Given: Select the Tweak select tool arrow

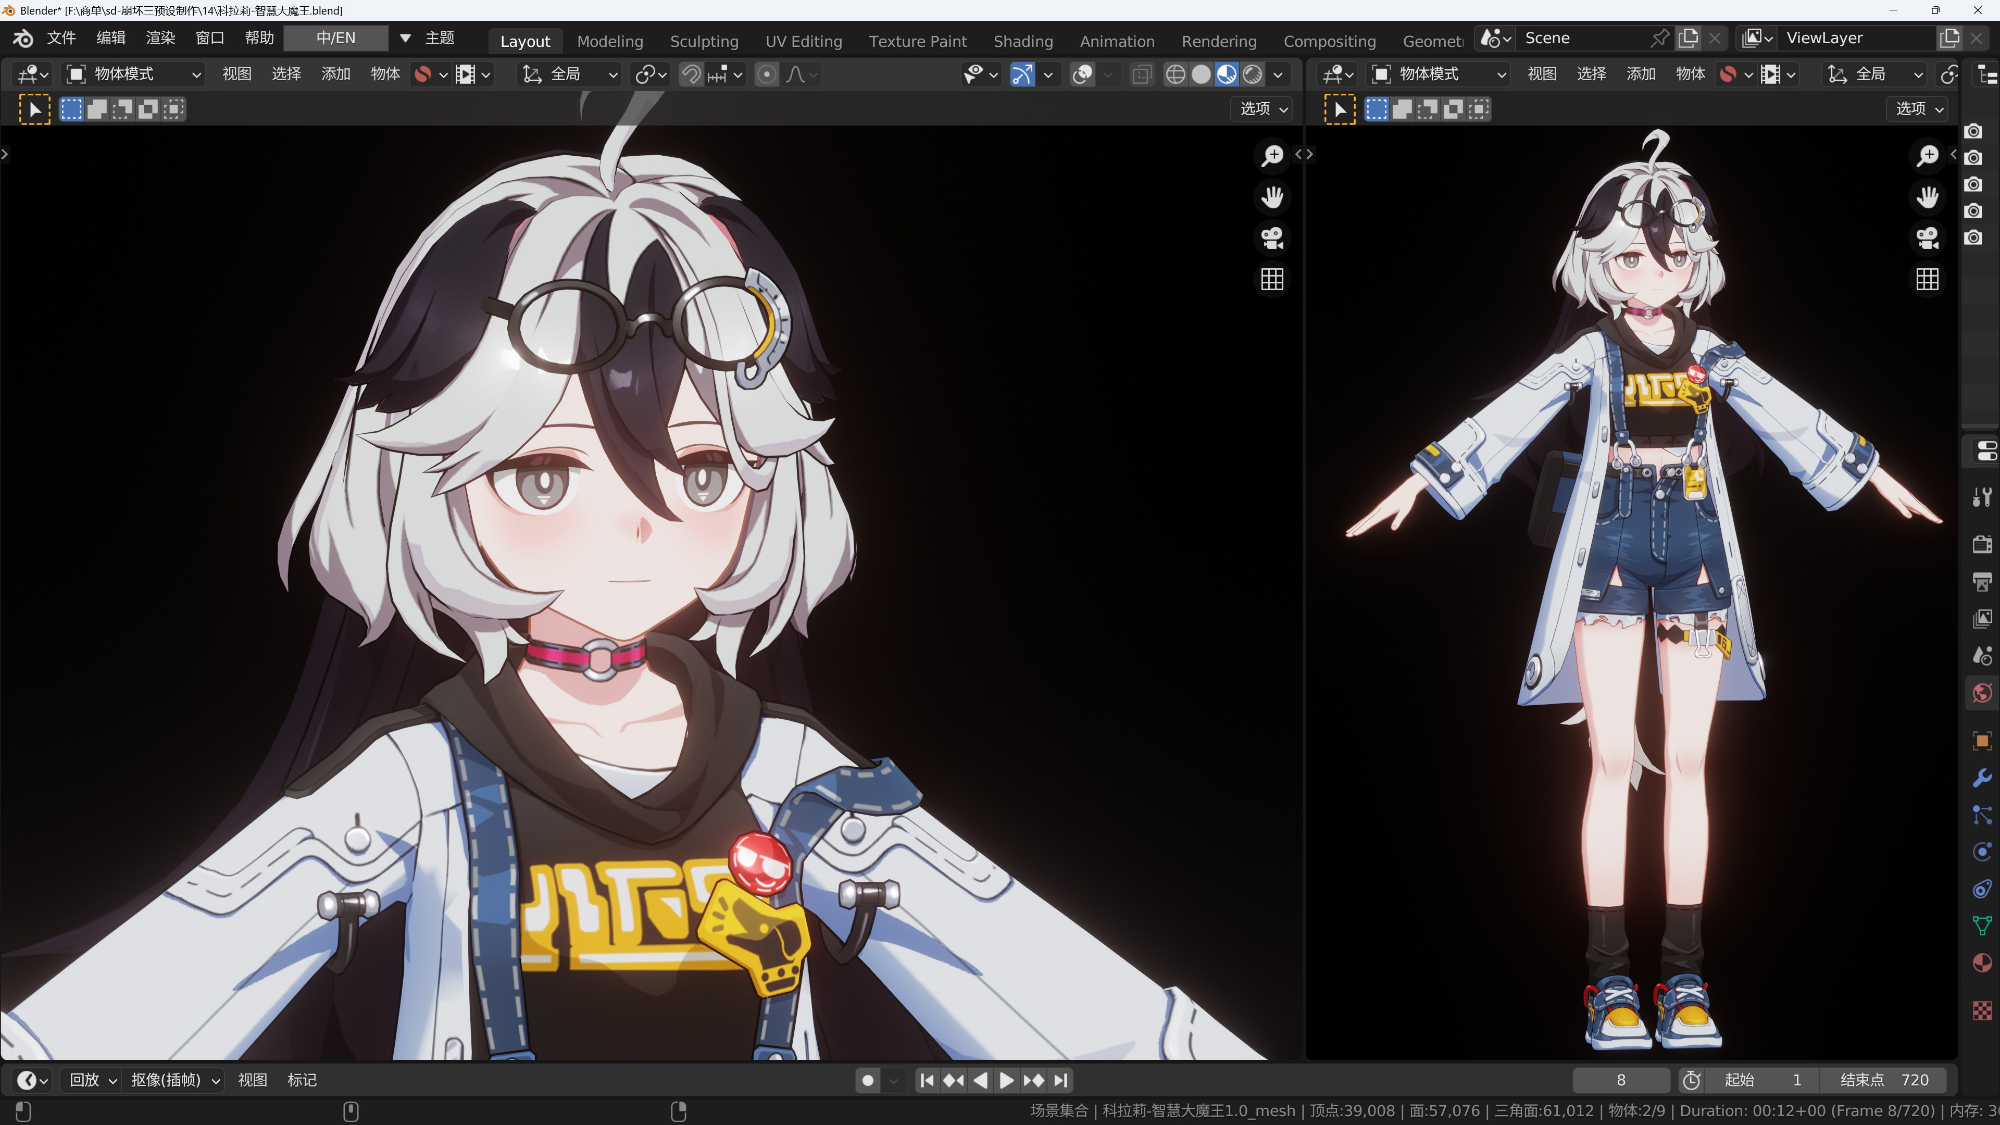Looking at the screenshot, I should point(35,109).
